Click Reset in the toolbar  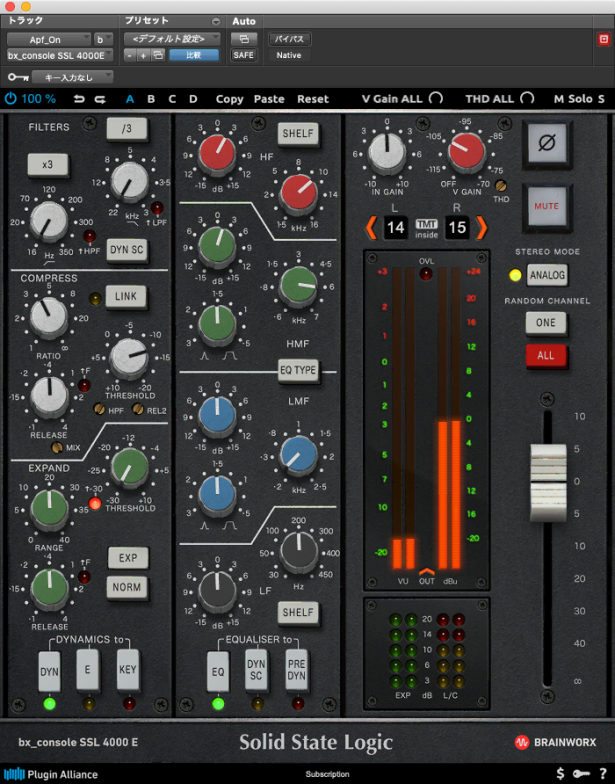(x=313, y=99)
